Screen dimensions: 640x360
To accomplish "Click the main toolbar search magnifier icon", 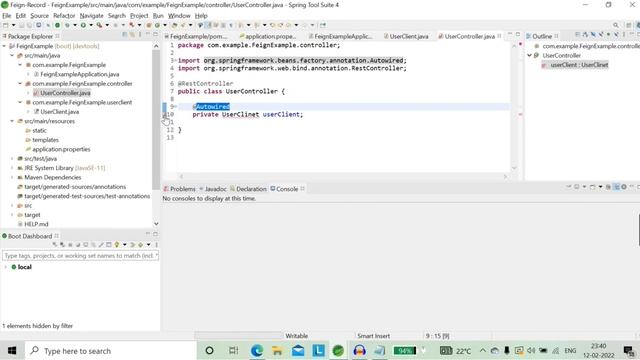I will click(616, 25).
